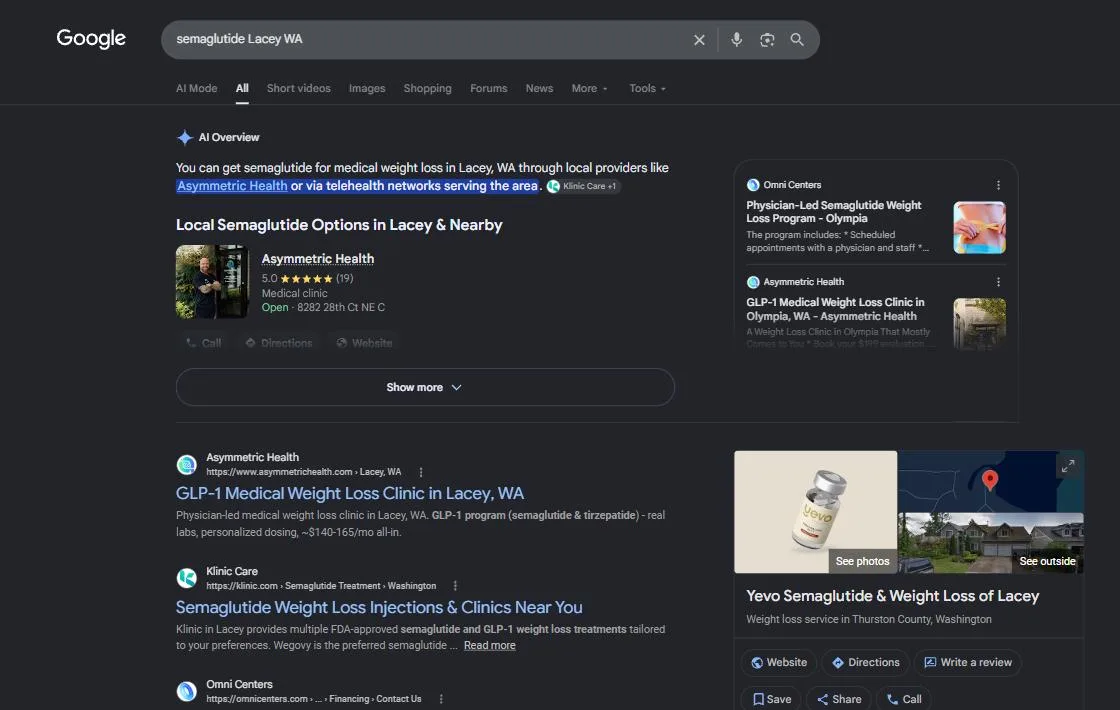Open GLP-1 Medical Weight Loss Clinic in Olympia card

point(836,309)
